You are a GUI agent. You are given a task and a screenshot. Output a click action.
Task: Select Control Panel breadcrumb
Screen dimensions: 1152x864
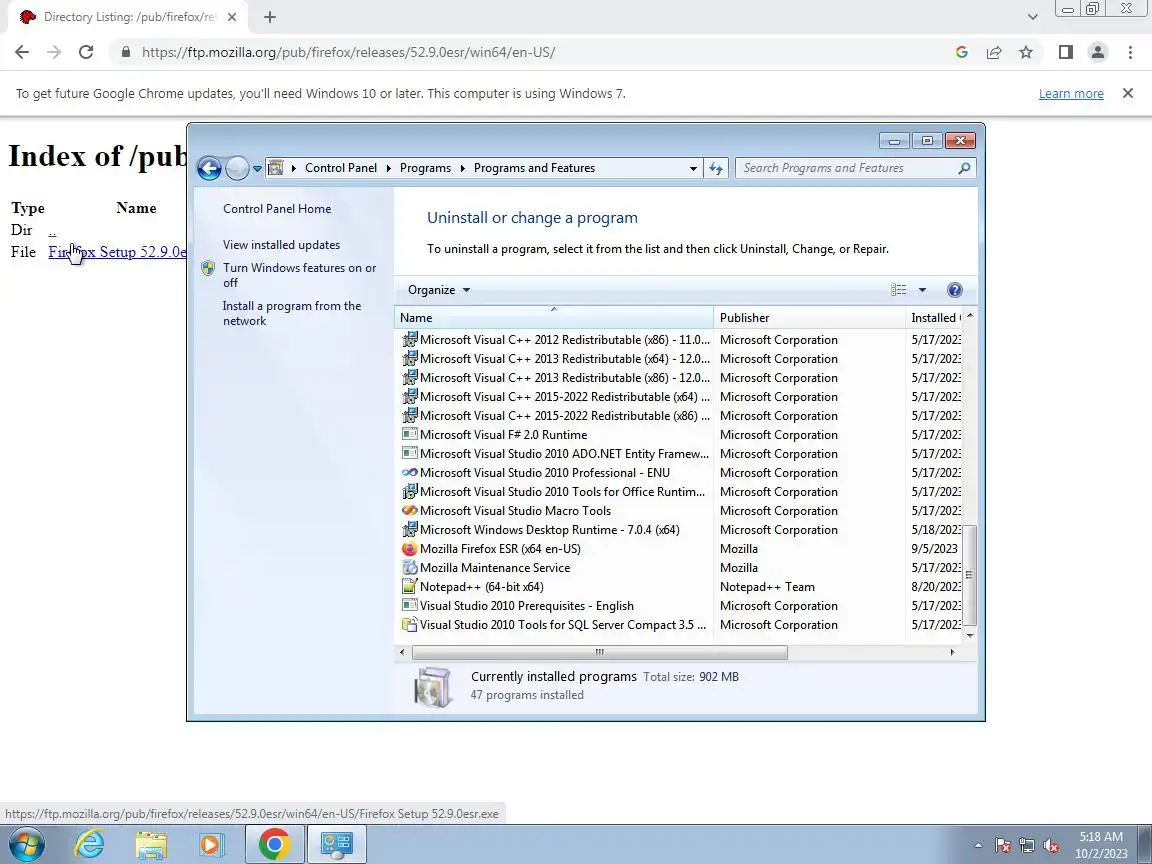(341, 168)
